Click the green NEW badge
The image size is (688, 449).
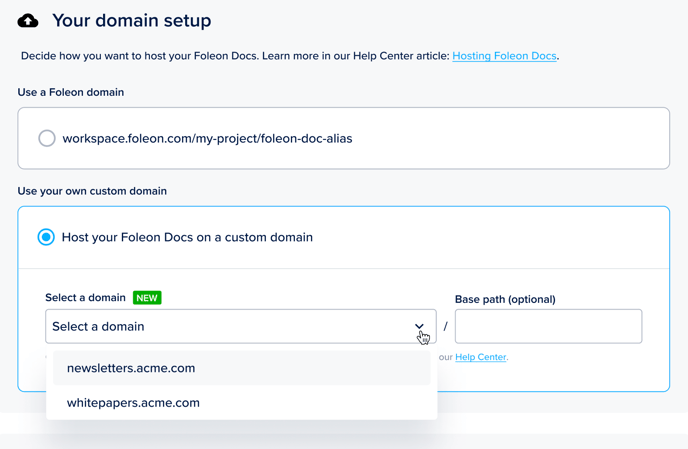[x=147, y=298]
